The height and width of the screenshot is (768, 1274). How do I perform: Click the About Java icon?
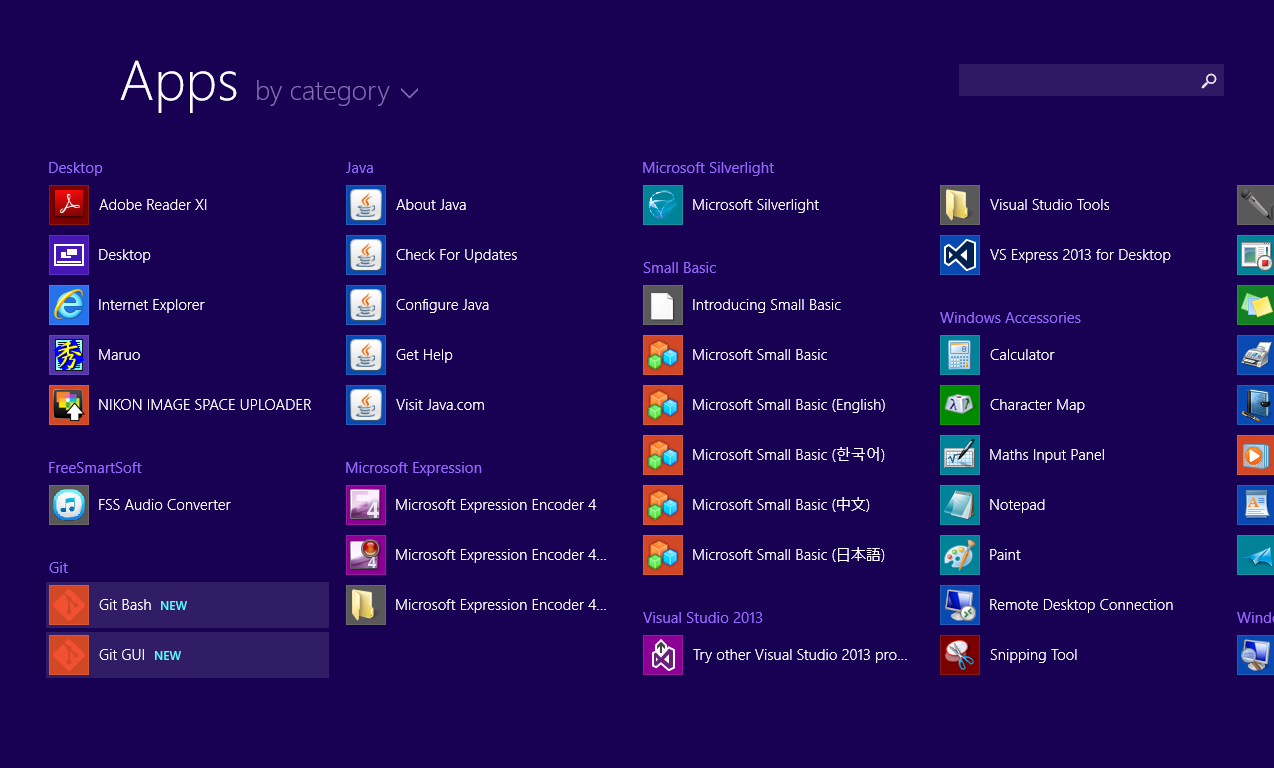coord(366,205)
